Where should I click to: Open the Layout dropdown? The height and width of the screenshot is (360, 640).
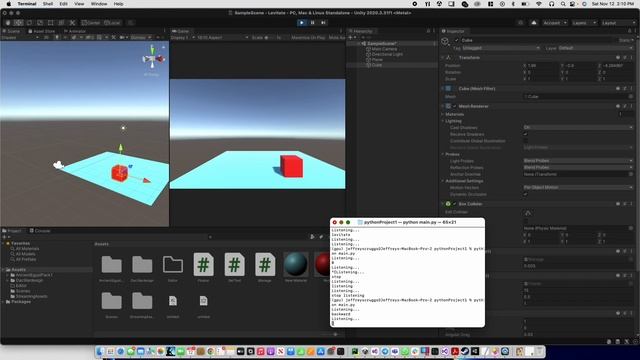pos(618,23)
